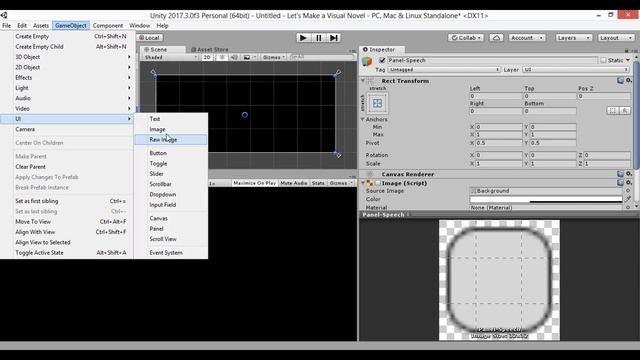The width and height of the screenshot is (640, 360).
Task: Open Rect Transform help book icon
Action: [x=620, y=80]
